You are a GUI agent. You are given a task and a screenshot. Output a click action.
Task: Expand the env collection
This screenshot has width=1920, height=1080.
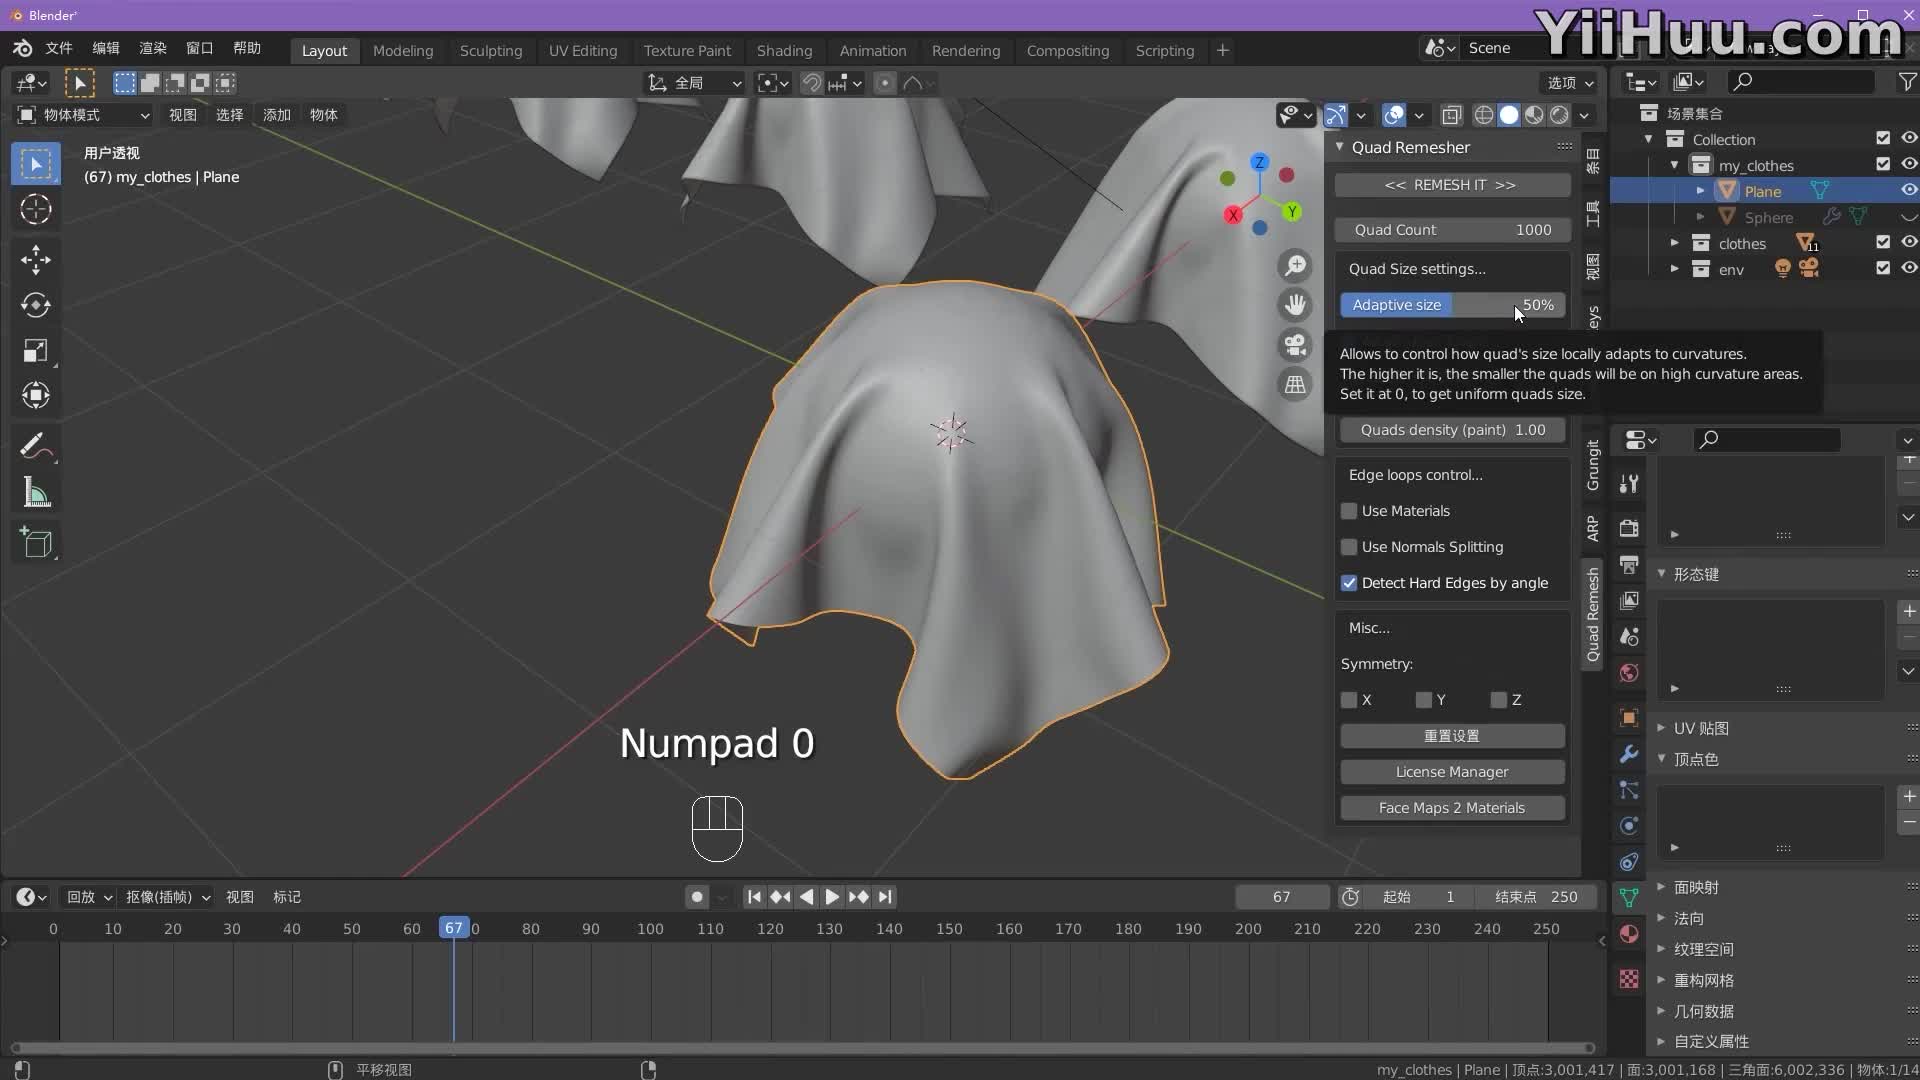(1675, 269)
